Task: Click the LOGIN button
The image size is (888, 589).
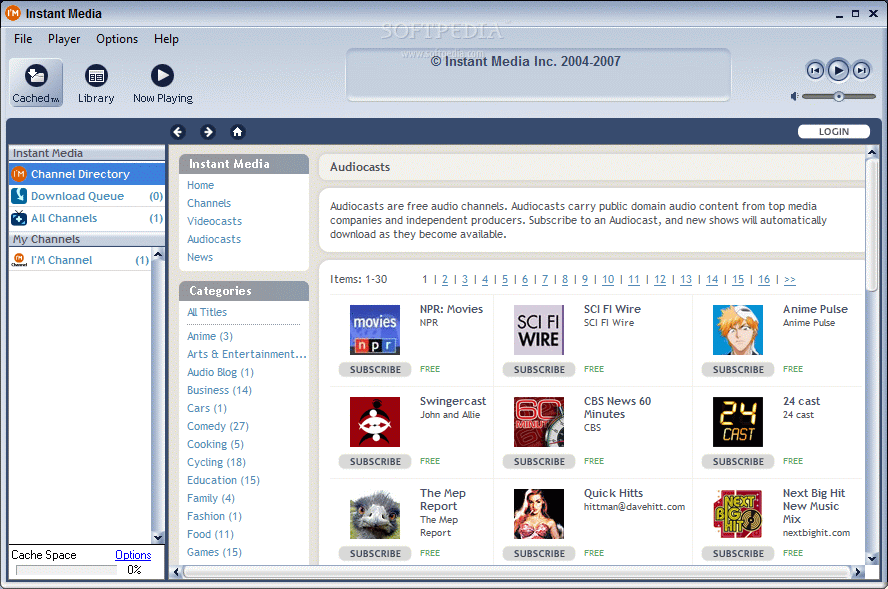Action: click(x=834, y=131)
